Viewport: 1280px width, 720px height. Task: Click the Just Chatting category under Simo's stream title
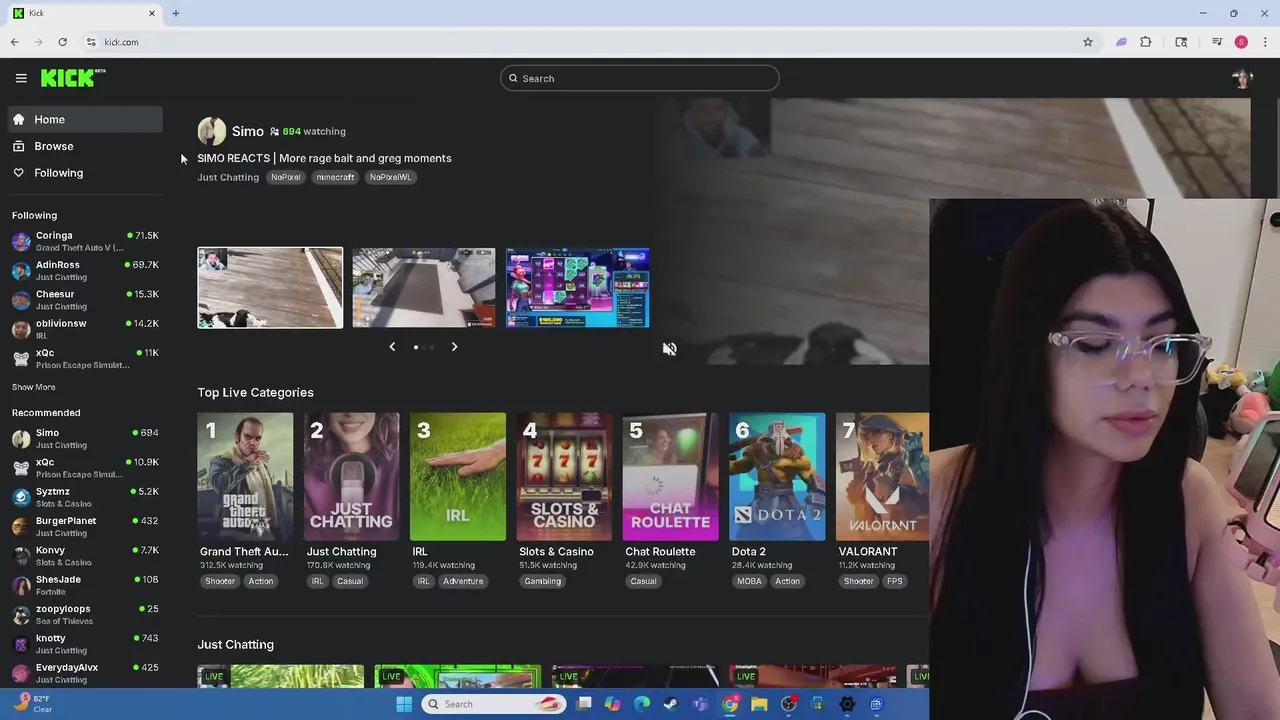pyautogui.click(x=228, y=177)
